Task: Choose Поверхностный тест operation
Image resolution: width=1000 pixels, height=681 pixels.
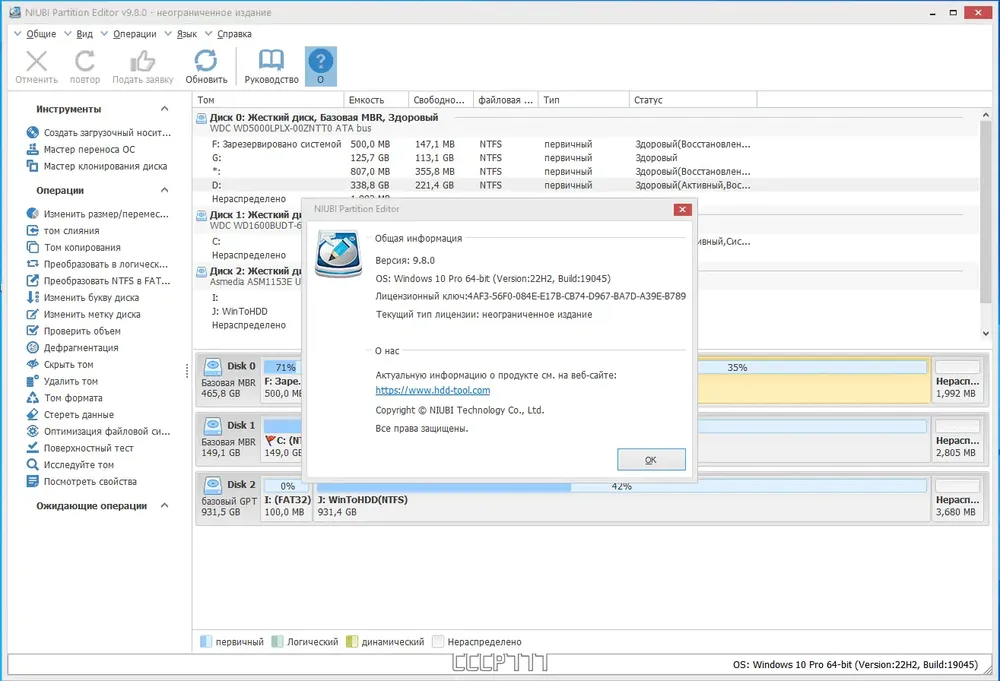Action: [80, 448]
